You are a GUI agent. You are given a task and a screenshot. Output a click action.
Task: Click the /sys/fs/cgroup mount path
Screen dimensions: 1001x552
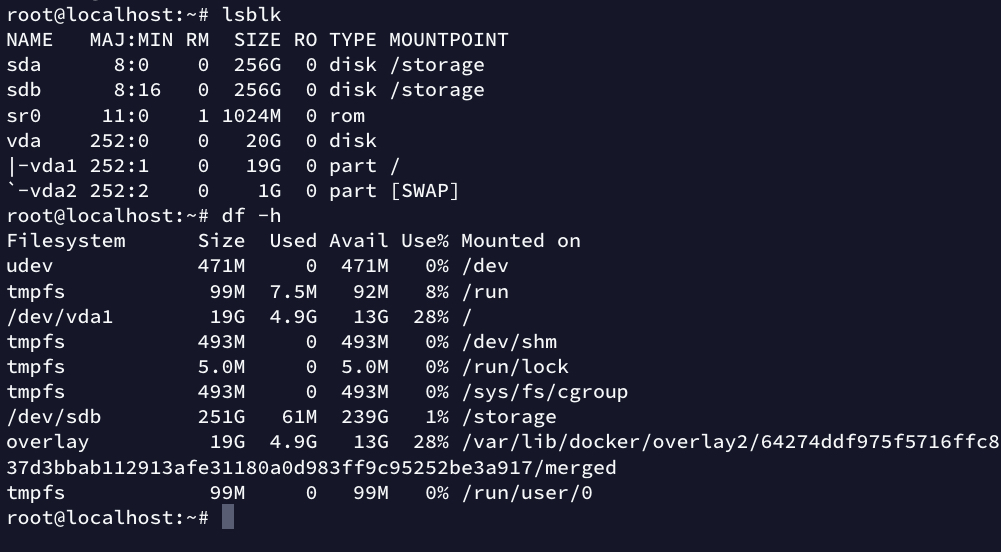point(545,392)
